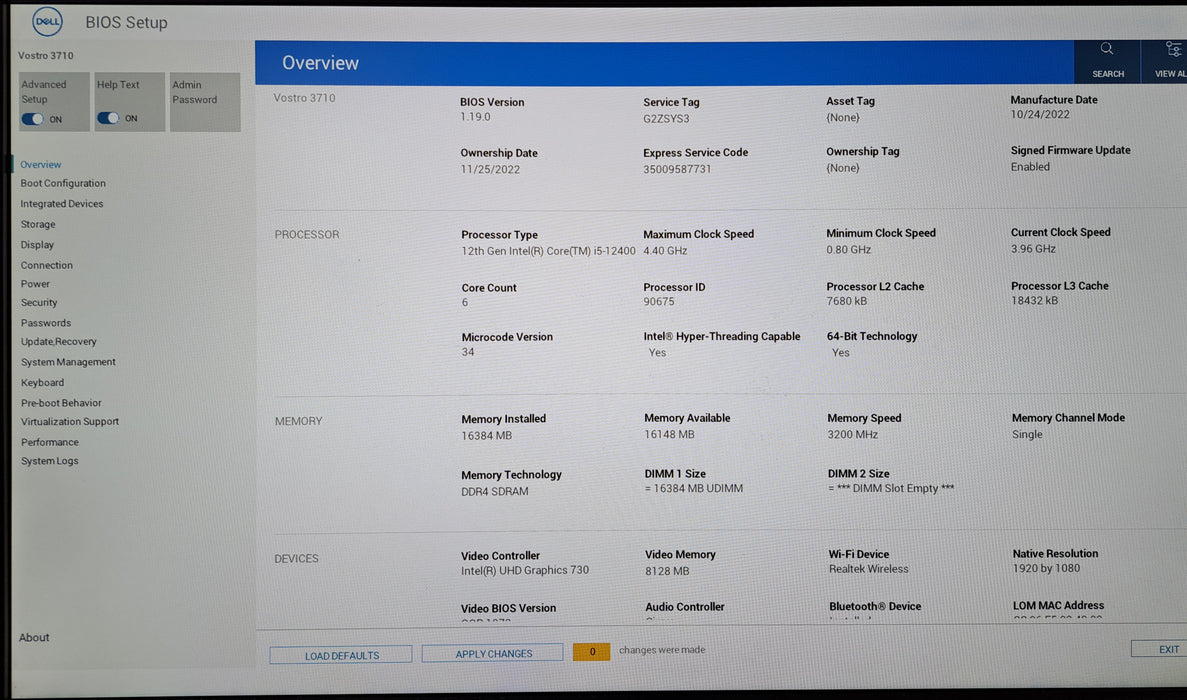Click Native Resolution 1920 by 1080

pyautogui.click(x=1047, y=568)
